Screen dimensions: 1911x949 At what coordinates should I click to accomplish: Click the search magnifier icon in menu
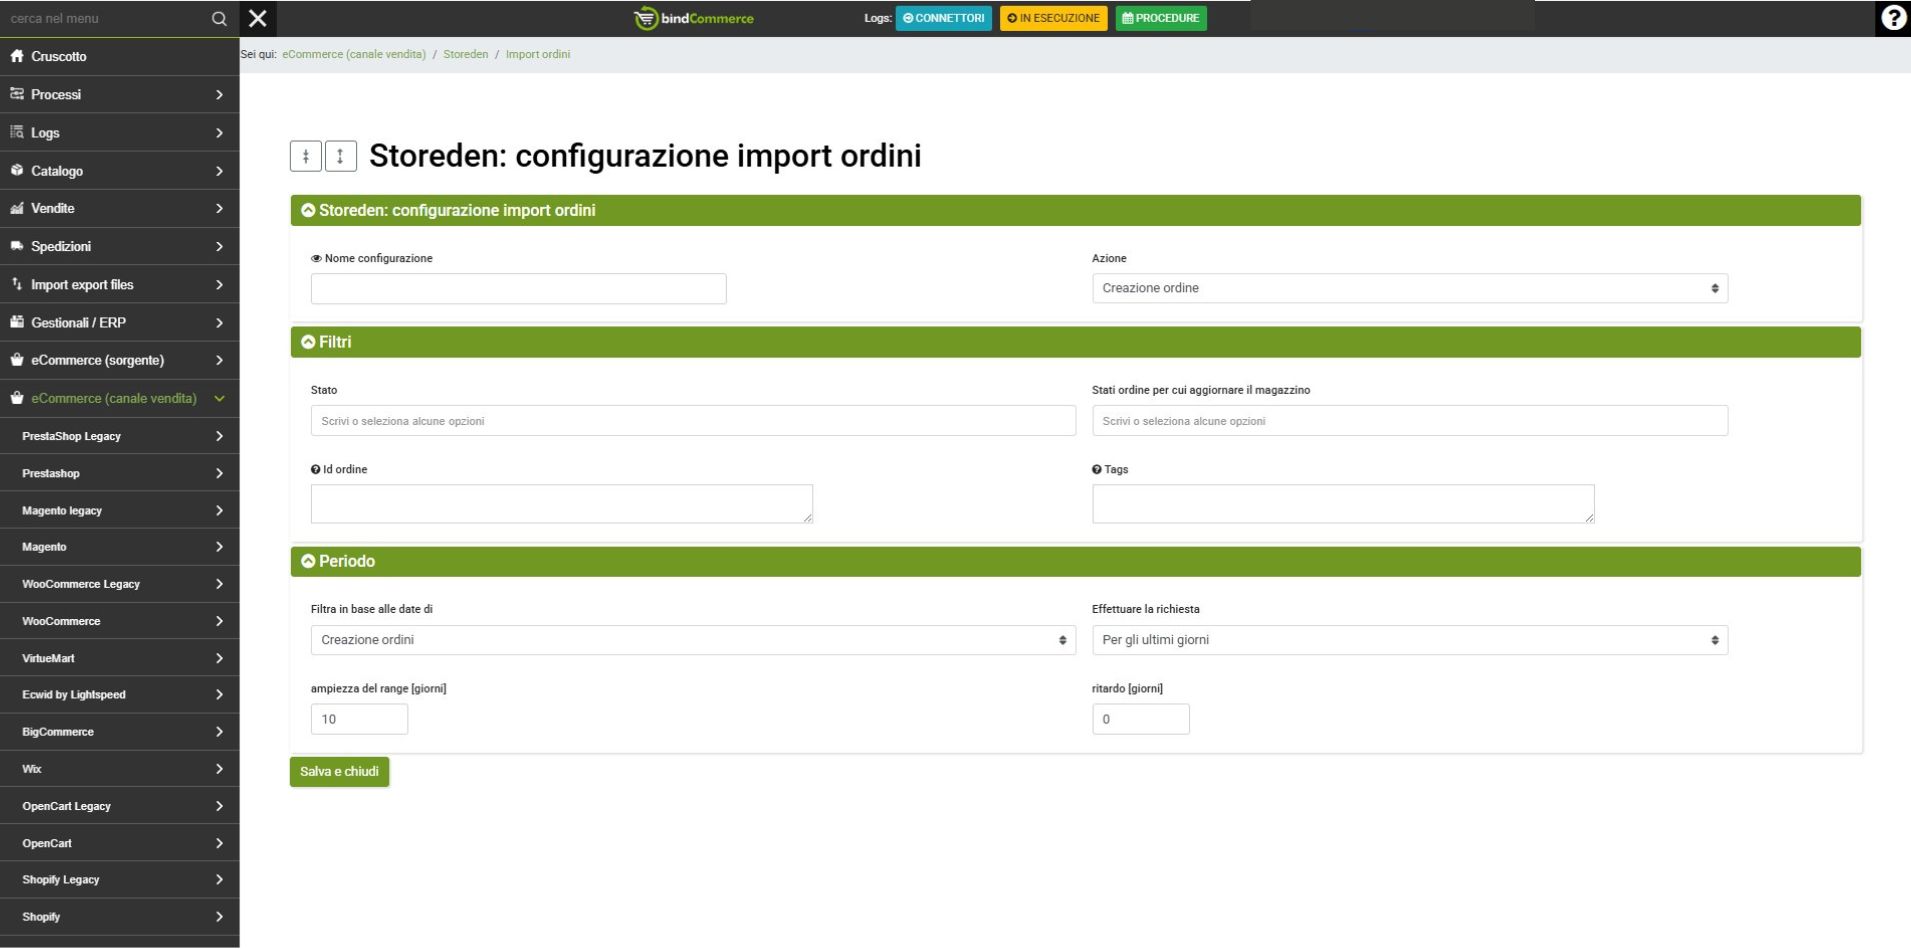click(x=219, y=19)
